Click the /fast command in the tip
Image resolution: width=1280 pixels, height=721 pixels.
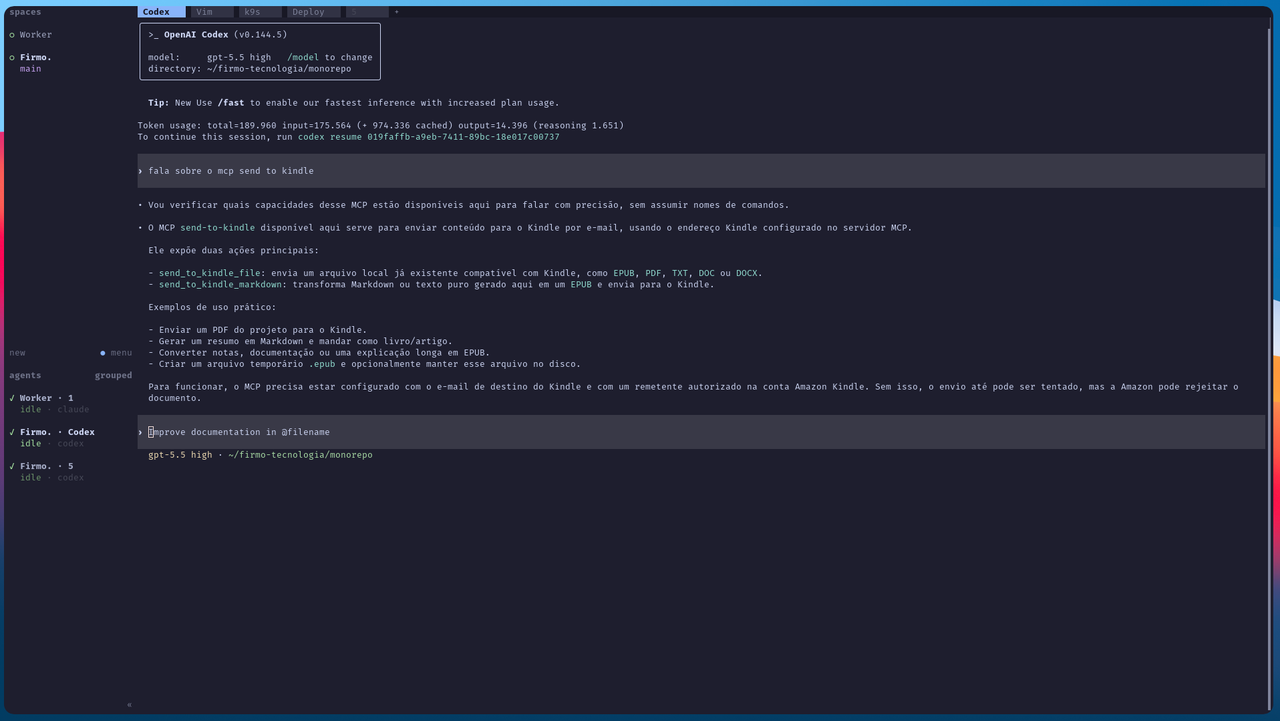pyautogui.click(x=231, y=103)
